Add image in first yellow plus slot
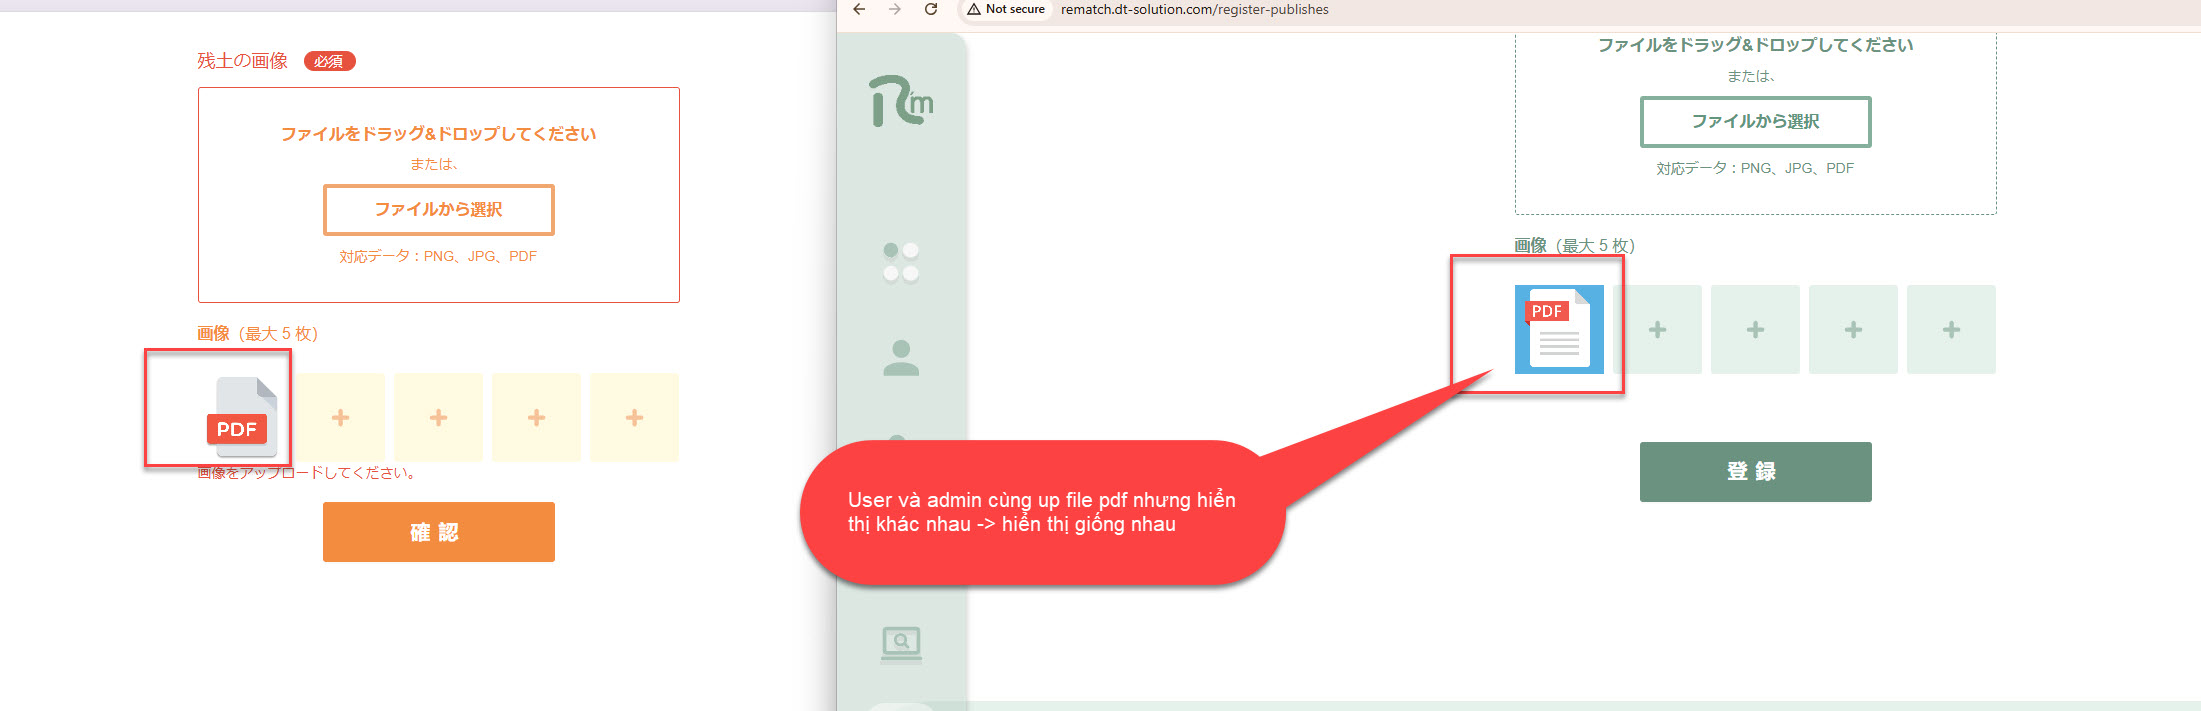The height and width of the screenshot is (711, 2201). point(340,418)
